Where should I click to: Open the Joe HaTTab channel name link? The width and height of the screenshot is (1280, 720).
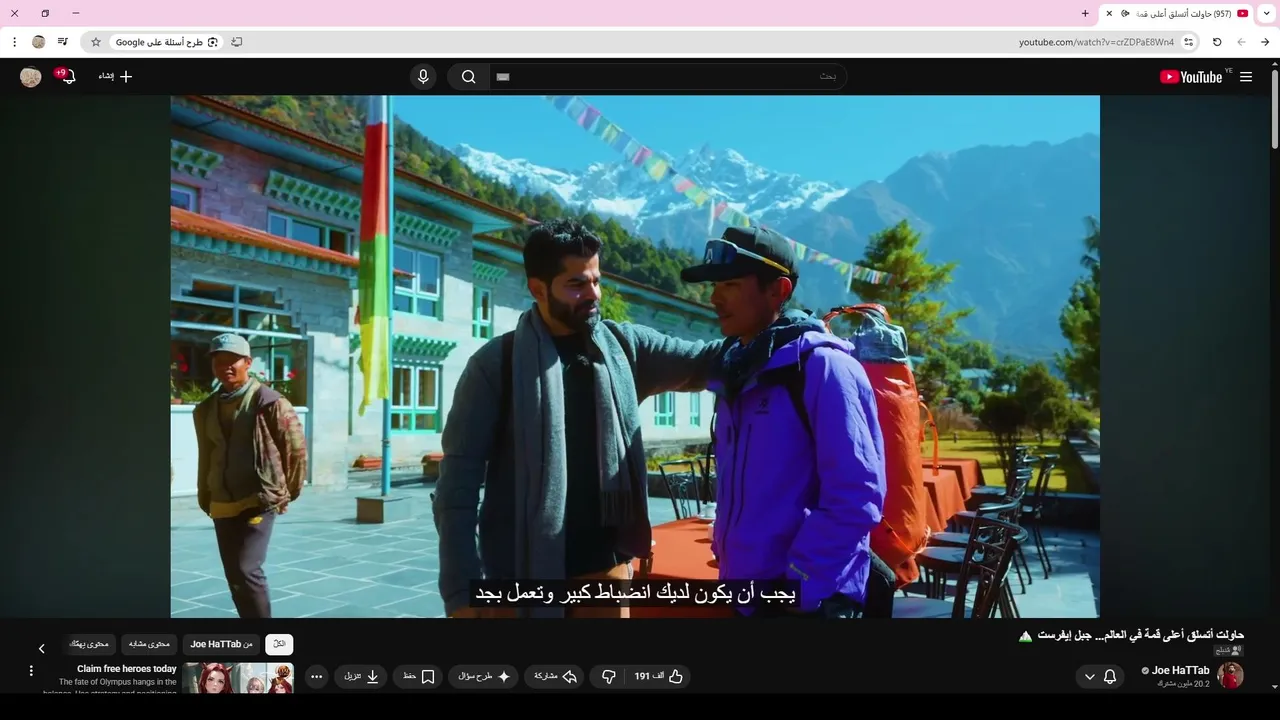(1180, 670)
